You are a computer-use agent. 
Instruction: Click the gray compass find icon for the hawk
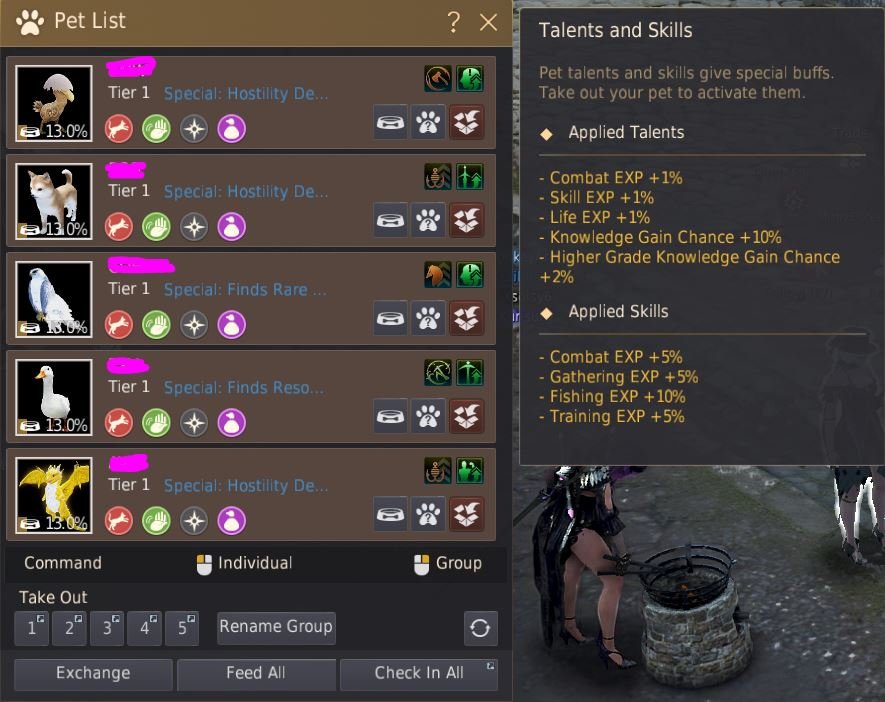point(194,324)
